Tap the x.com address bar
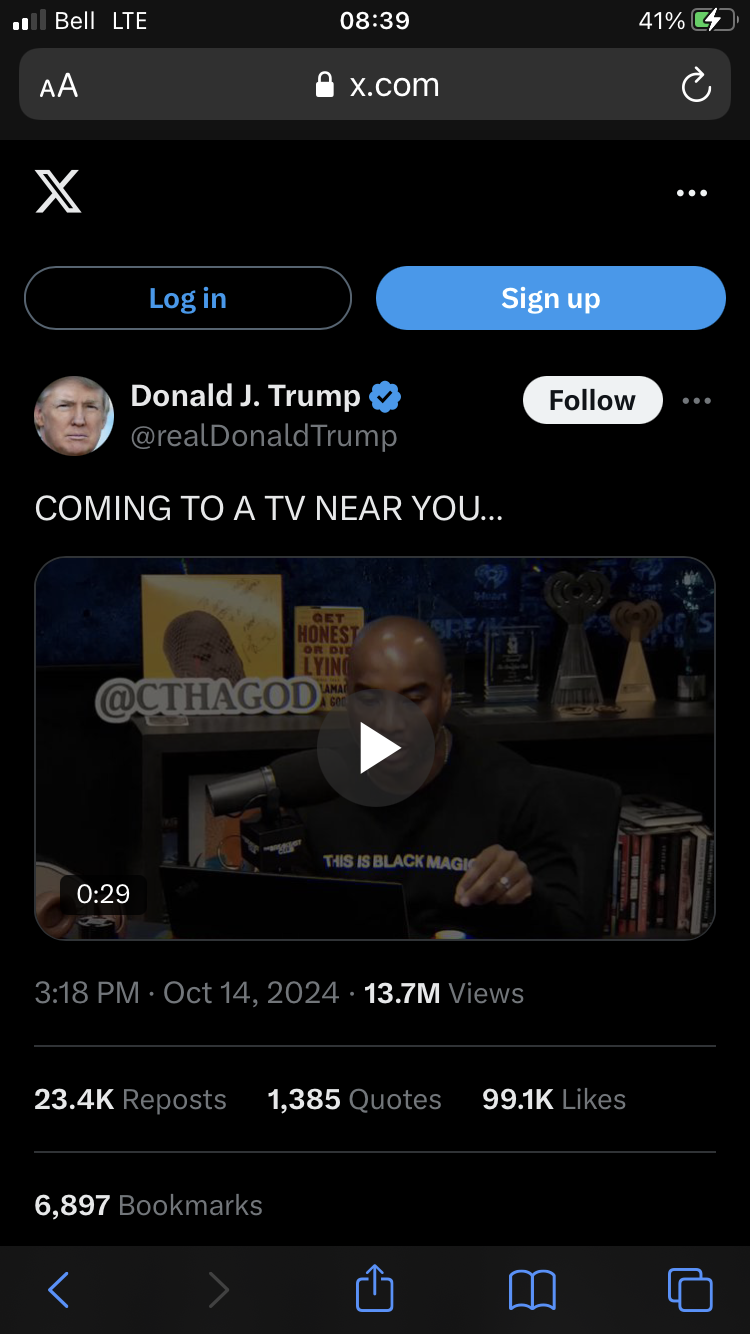This screenshot has height=1334, width=750. [375, 85]
